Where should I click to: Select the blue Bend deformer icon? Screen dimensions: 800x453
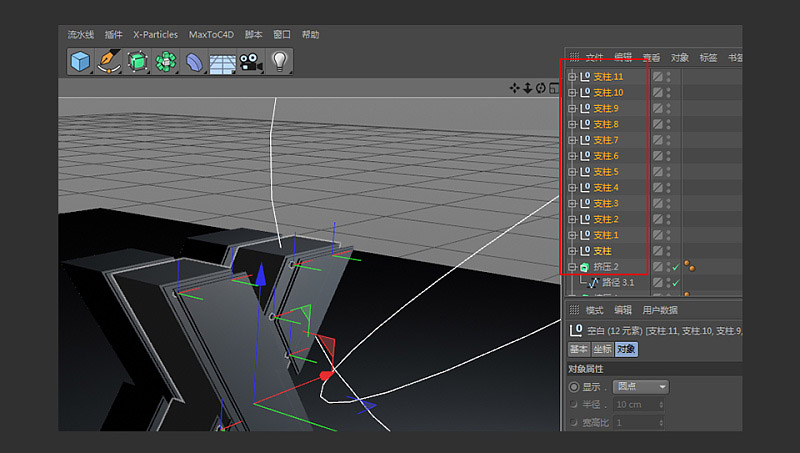[194, 62]
